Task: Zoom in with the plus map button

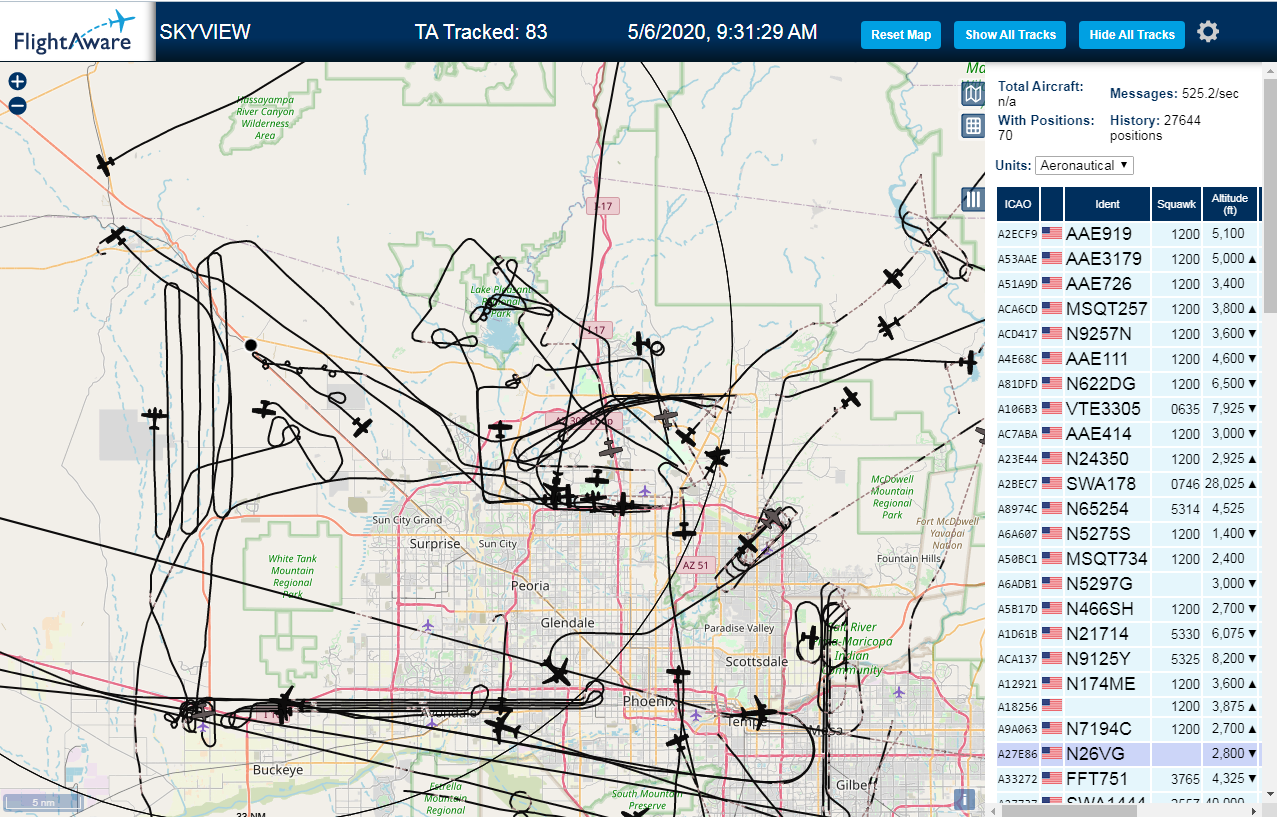Action: tap(17, 82)
